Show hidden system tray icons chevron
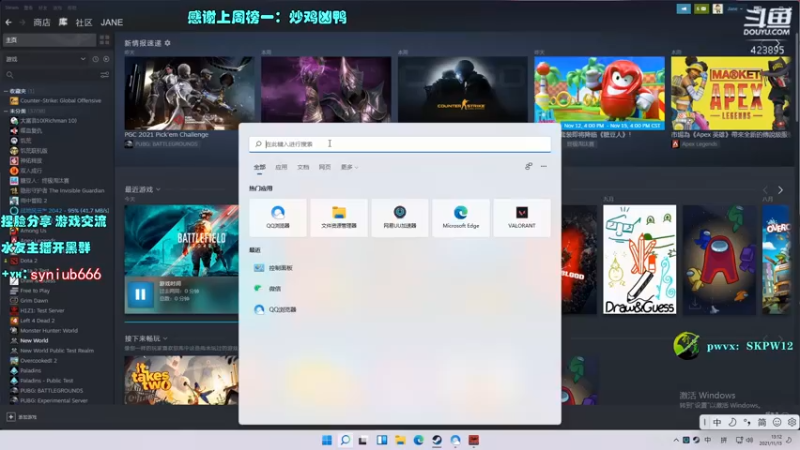This screenshot has height=450, width=800. tap(676, 440)
